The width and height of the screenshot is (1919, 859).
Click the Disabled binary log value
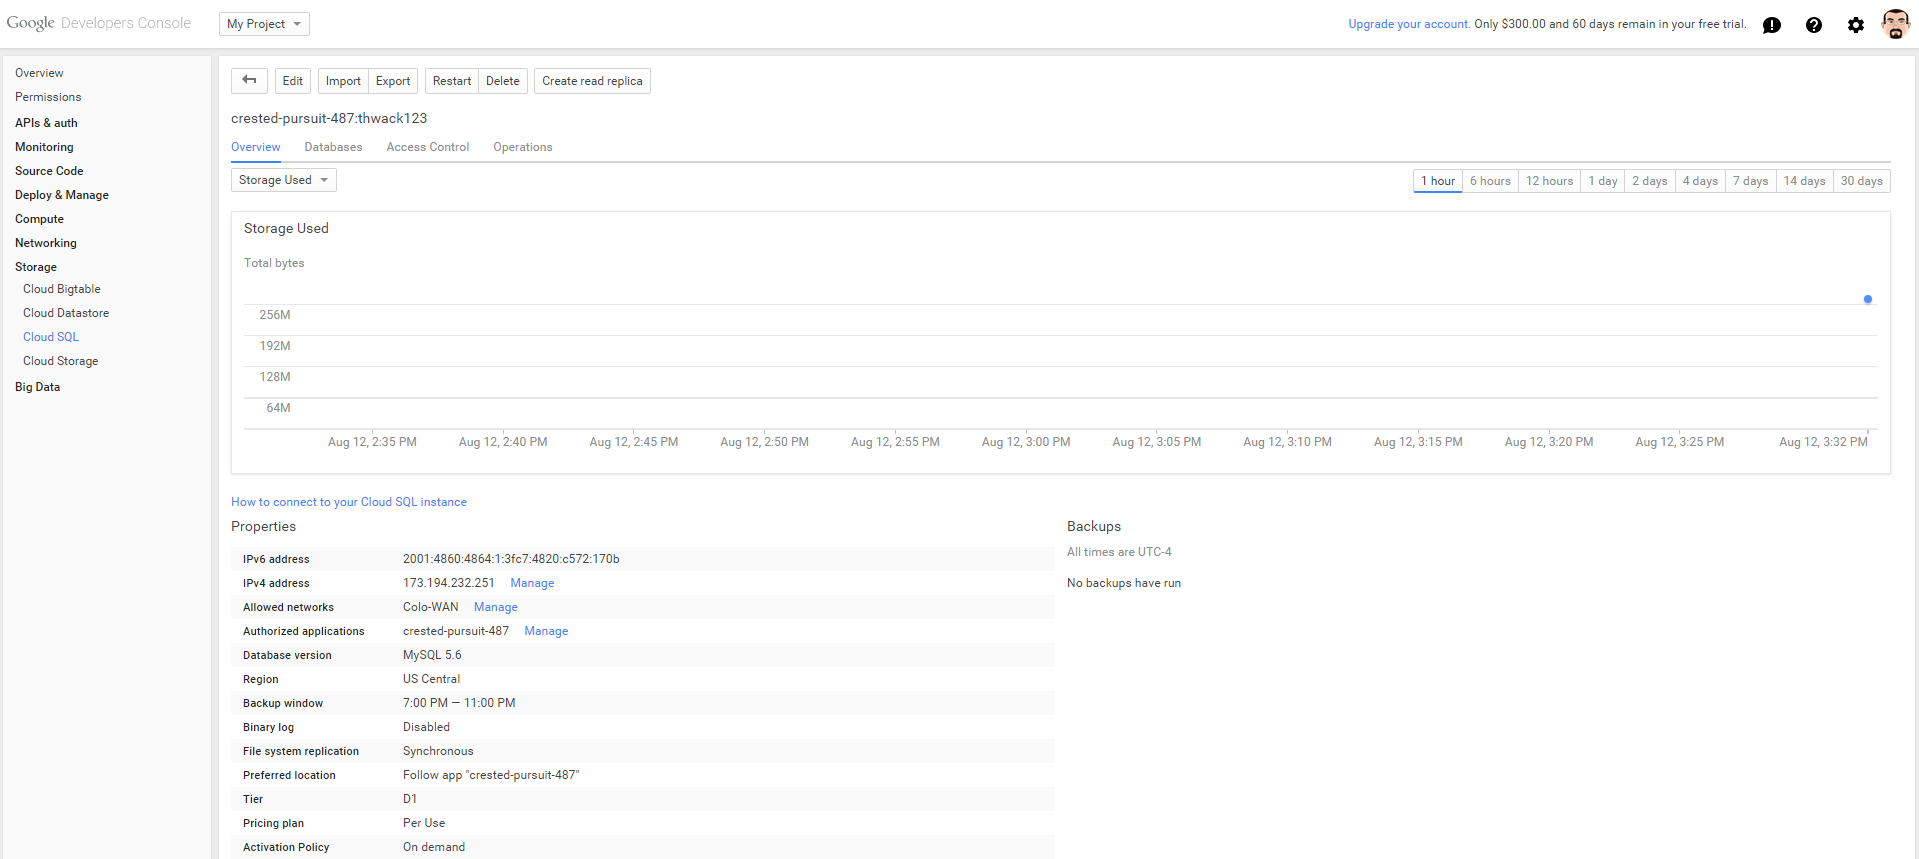point(426,727)
